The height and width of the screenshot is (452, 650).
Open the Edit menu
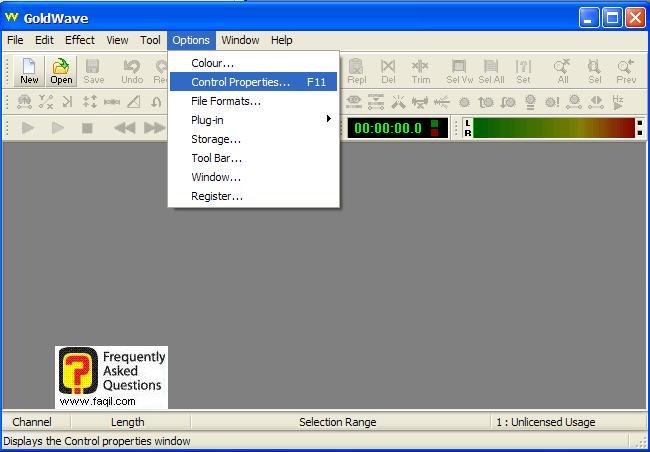44,40
